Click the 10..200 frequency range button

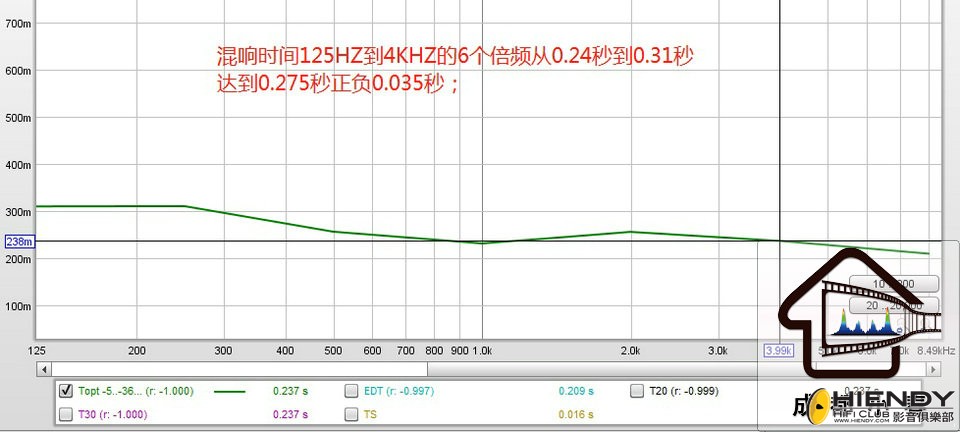click(x=894, y=284)
